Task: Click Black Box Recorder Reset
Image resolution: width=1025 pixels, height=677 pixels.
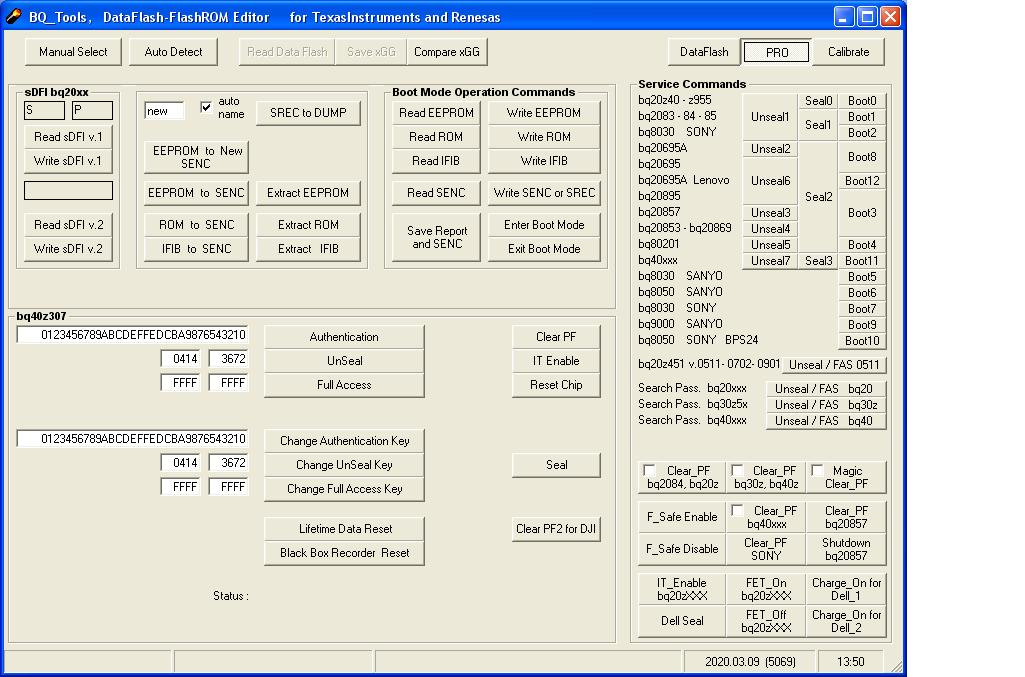Action: [344, 553]
